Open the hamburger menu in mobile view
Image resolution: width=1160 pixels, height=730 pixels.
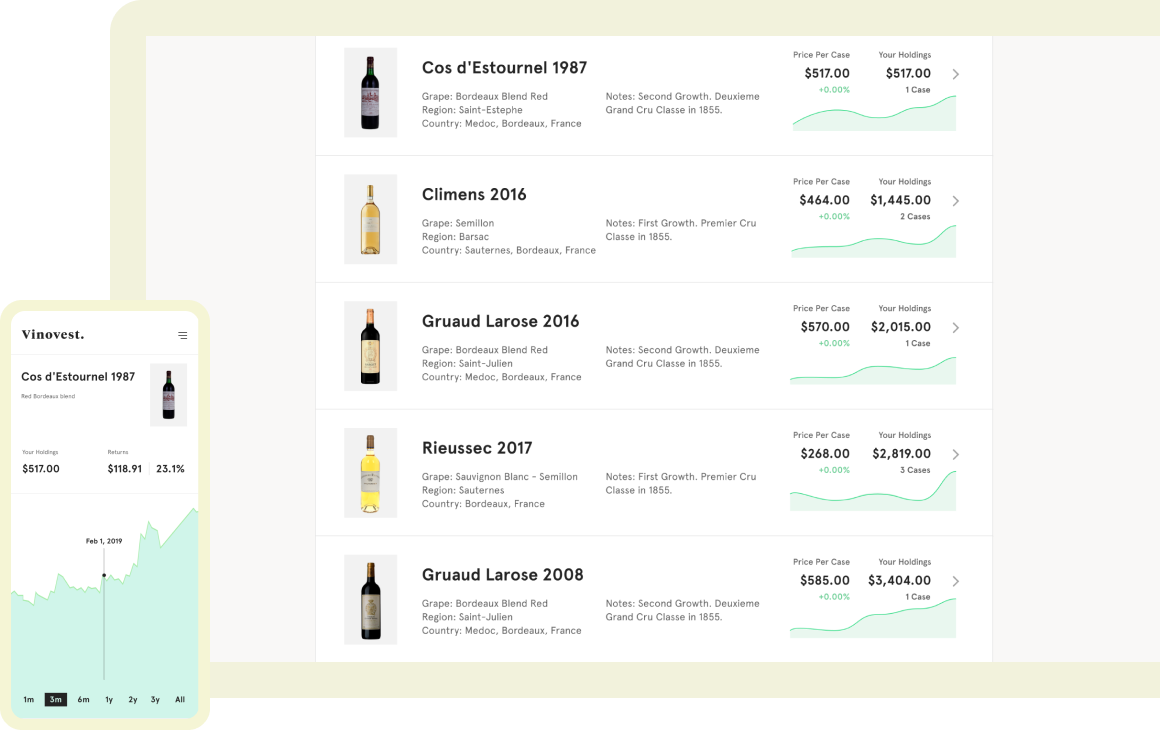pyautogui.click(x=182, y=335)
